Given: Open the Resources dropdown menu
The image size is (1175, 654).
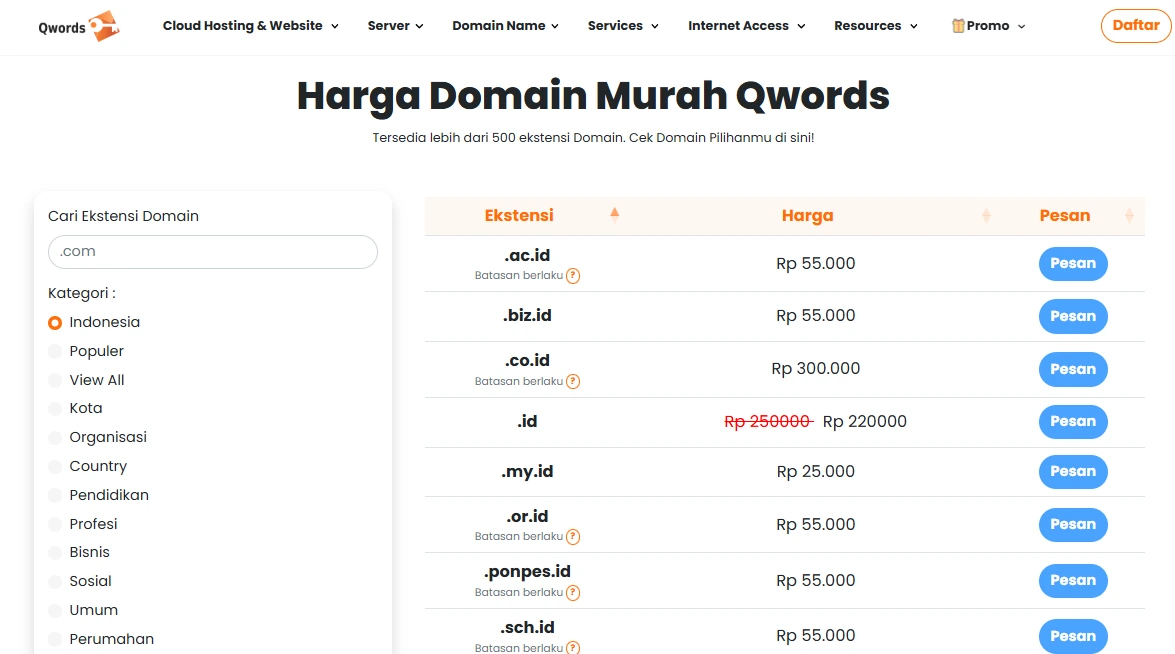Looking at the screenshot, I should click(876, 26).
